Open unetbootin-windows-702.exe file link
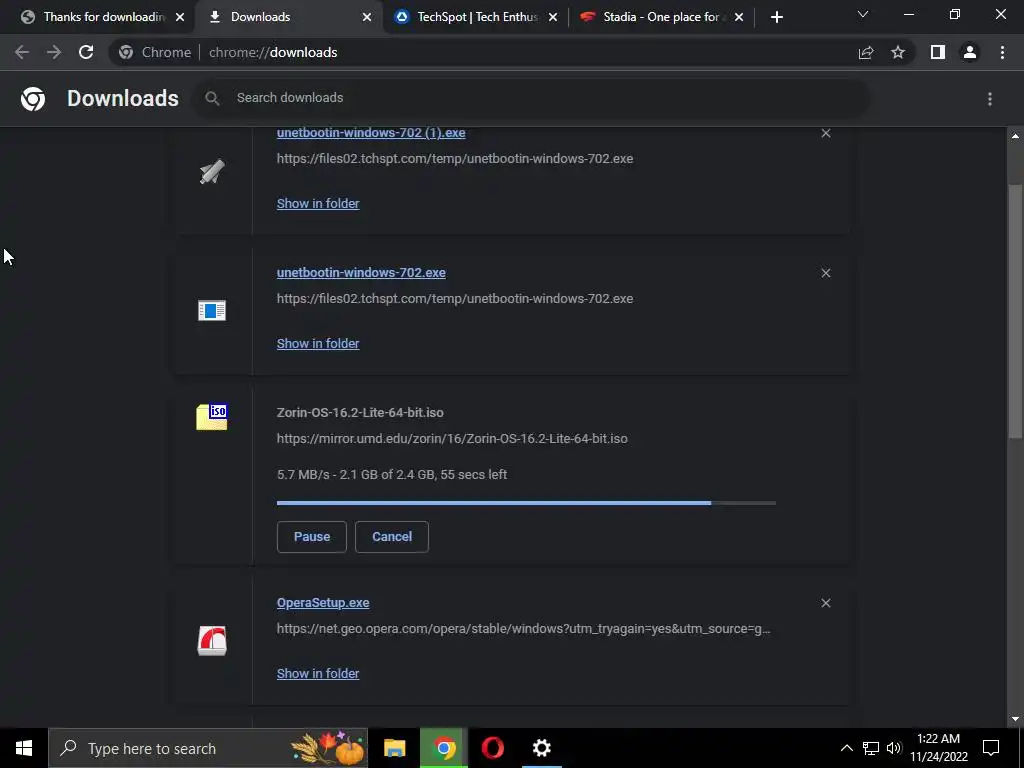 (x=361, y=273)
